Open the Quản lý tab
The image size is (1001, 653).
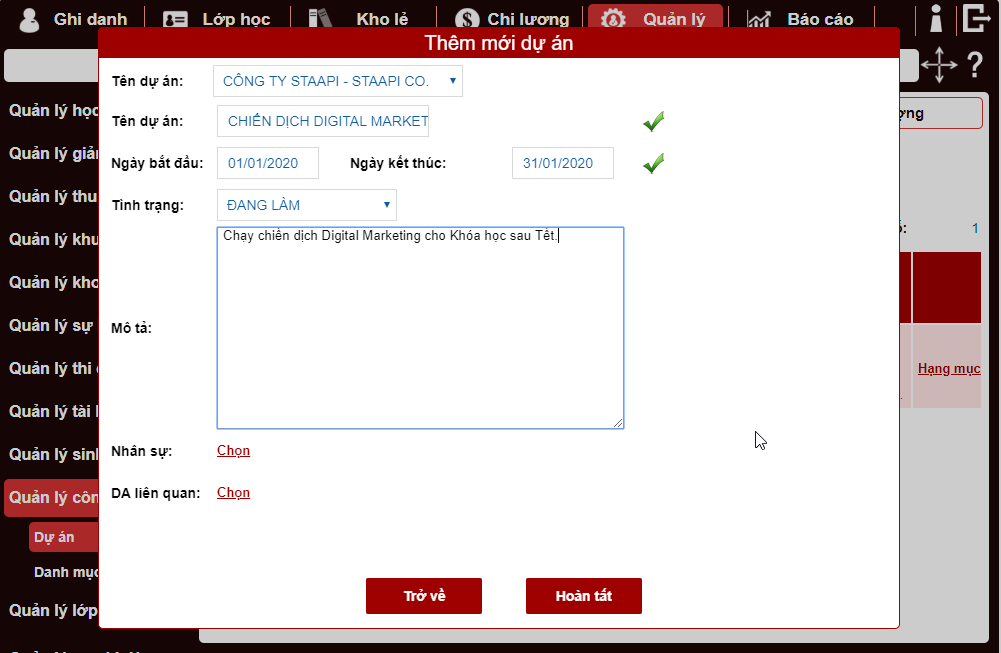pyautogui.click(x=655, y=19)
